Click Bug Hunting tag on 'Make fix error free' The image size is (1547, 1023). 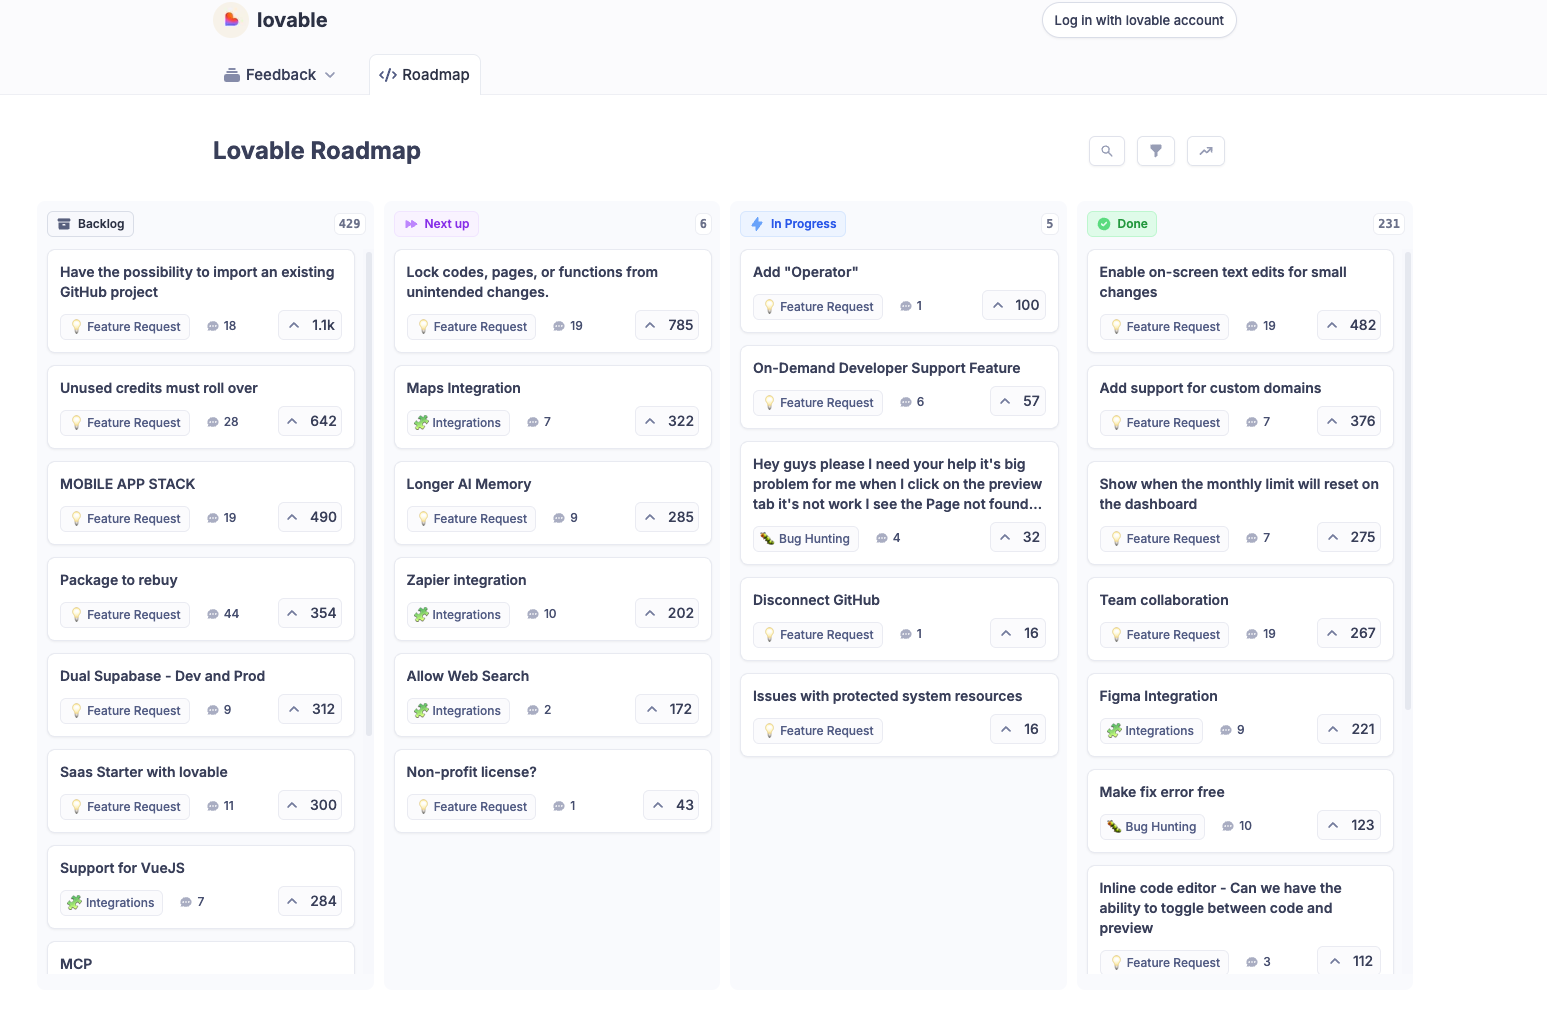[1152, 827]
